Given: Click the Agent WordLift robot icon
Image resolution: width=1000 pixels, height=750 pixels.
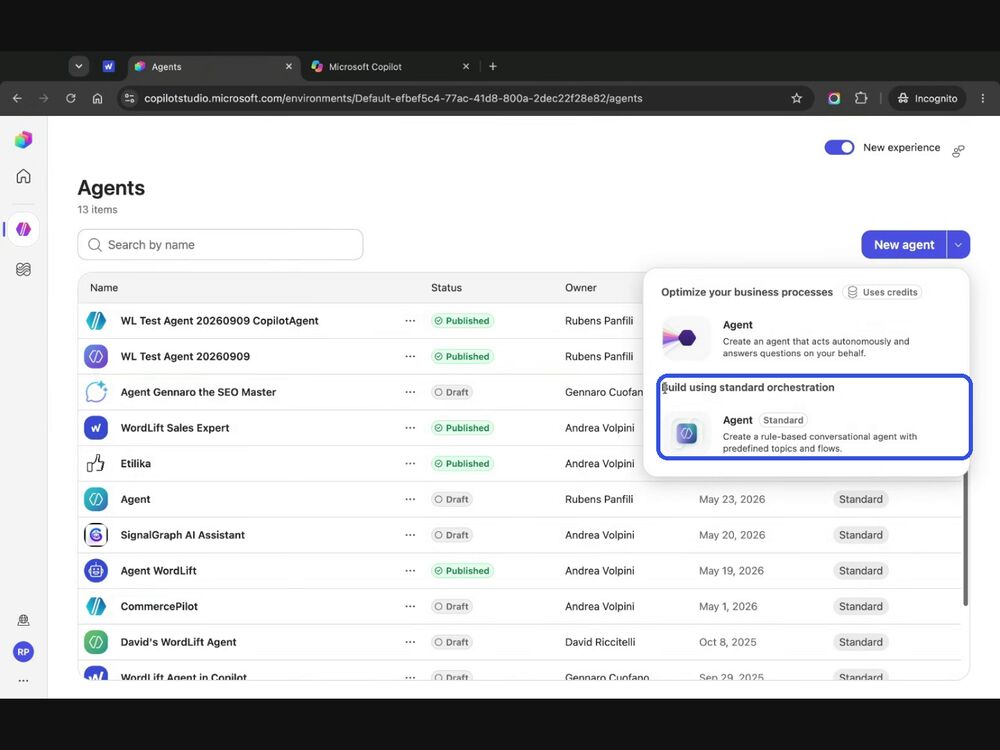Looking at the screenshot, I should [x=96, y=571].
